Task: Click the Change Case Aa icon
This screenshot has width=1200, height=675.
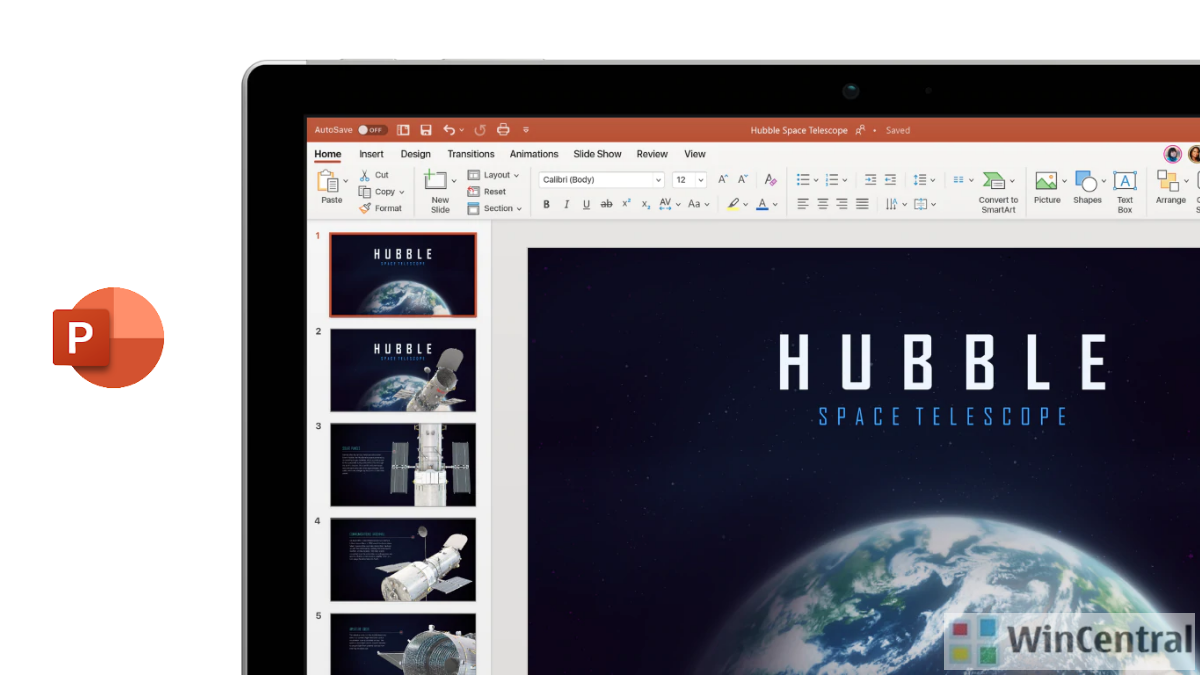Action: tap(694, 204)
